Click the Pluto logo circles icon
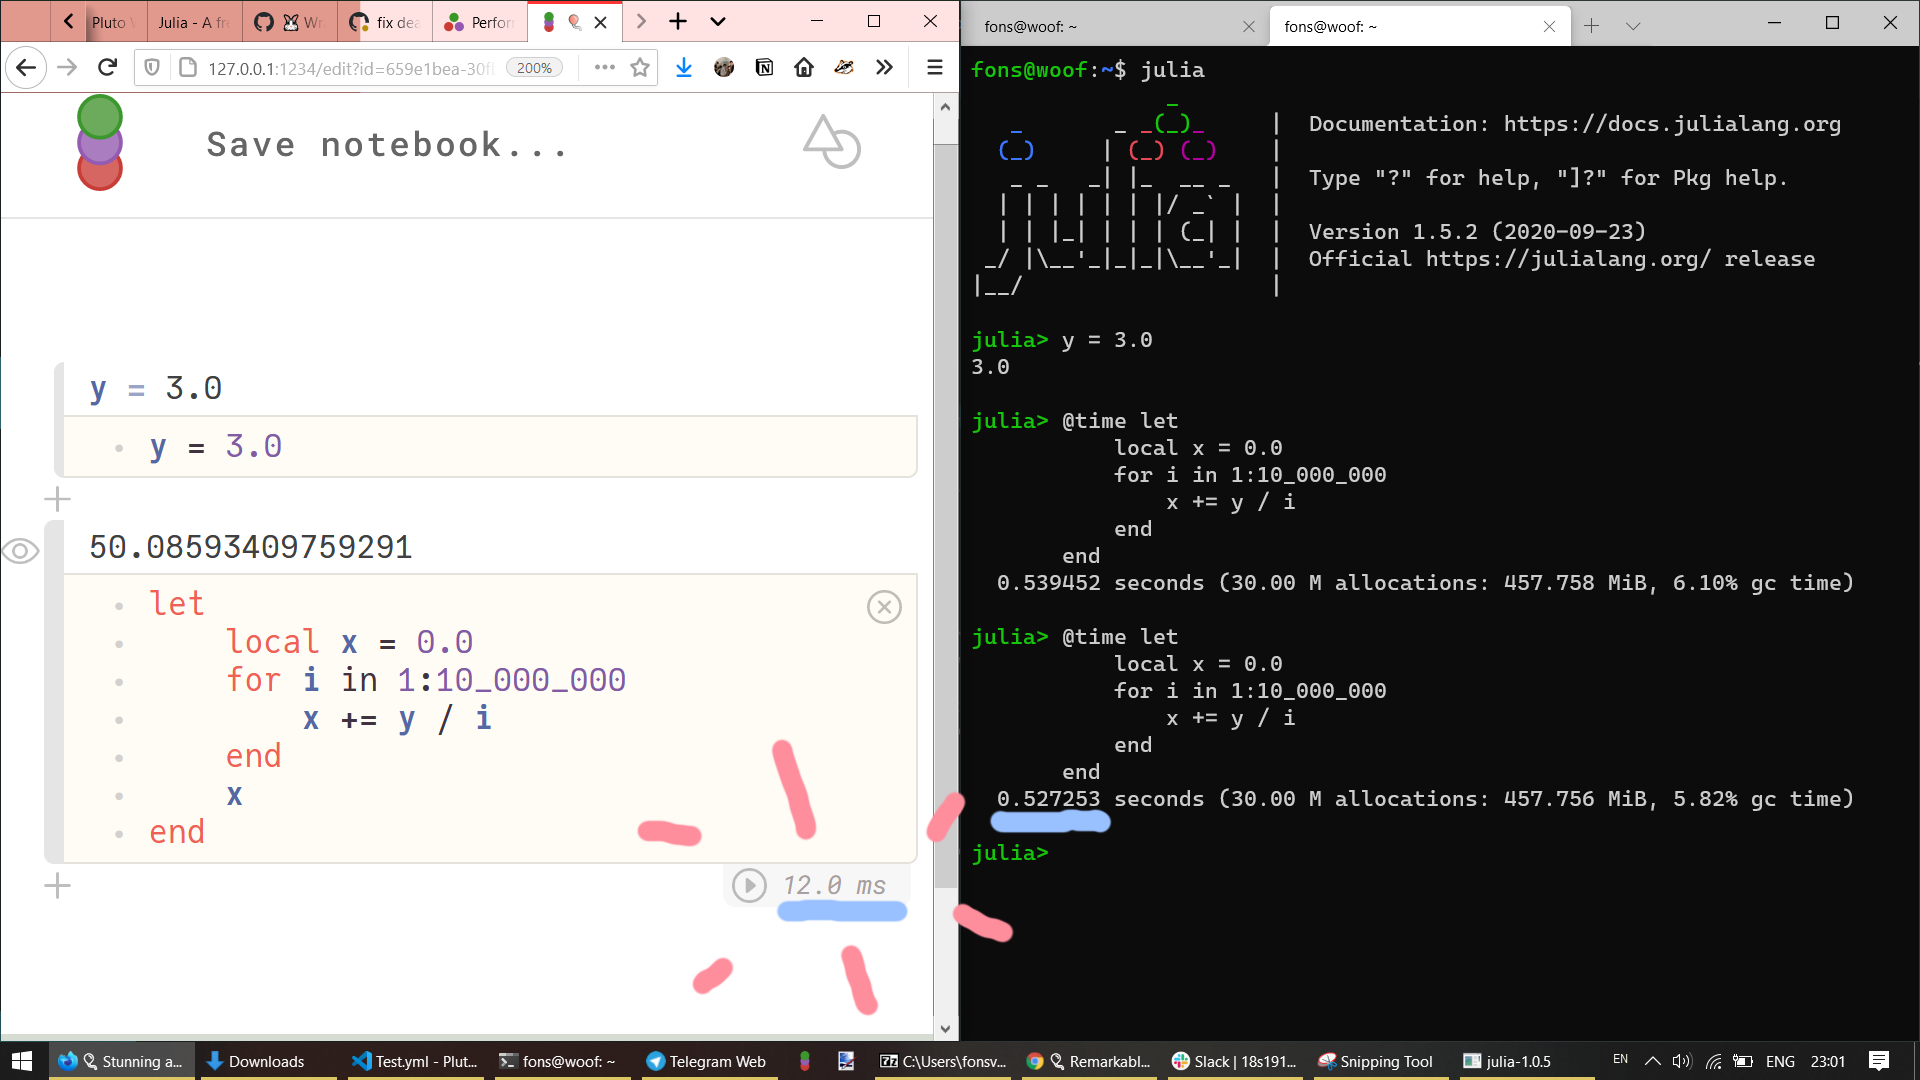 pyautogui.click(x=100, y=143)
